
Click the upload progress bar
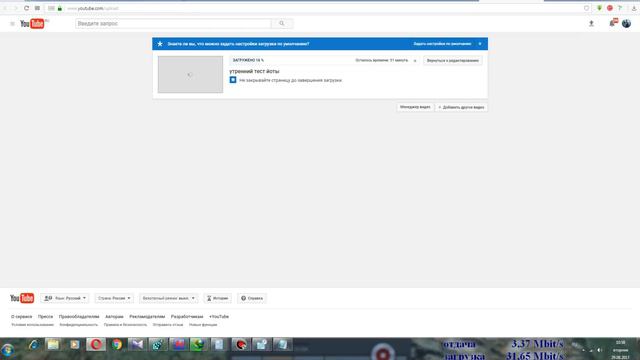point(324,60)
